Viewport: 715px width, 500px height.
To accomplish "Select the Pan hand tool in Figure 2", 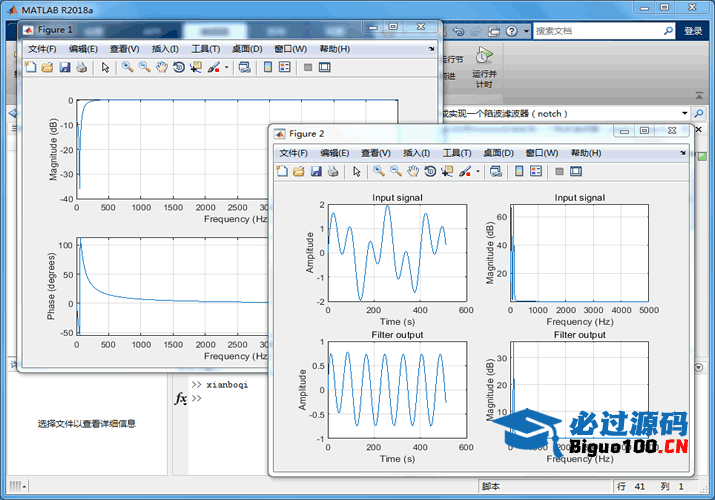I will (x=413, y=171).
